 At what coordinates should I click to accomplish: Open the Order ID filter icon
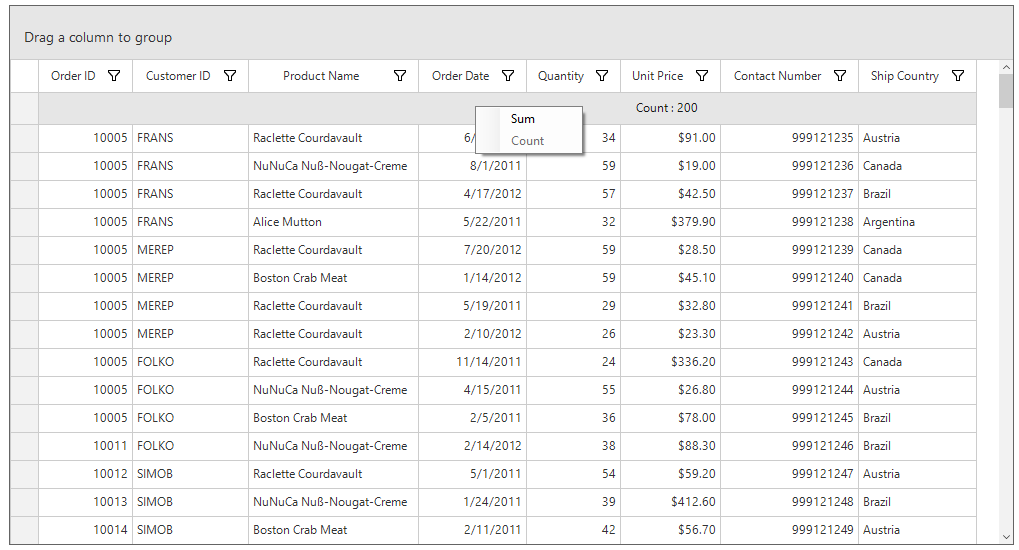(114, 76)
